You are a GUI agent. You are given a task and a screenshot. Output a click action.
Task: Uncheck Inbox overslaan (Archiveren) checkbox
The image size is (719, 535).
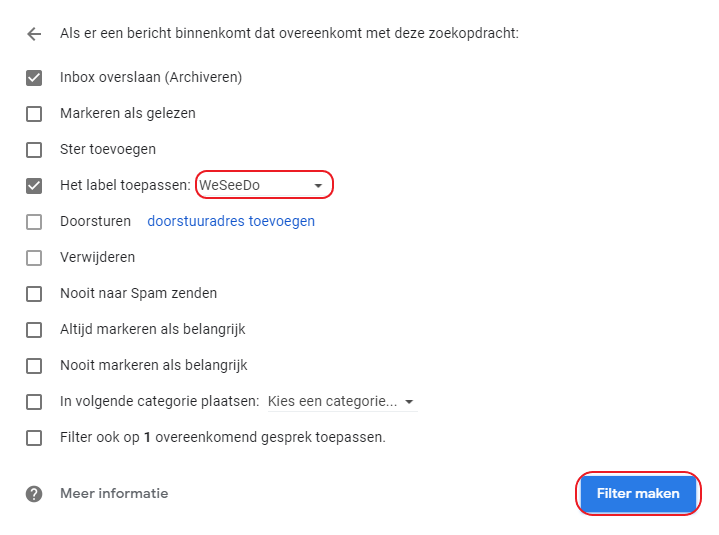[x=34, y=78]
